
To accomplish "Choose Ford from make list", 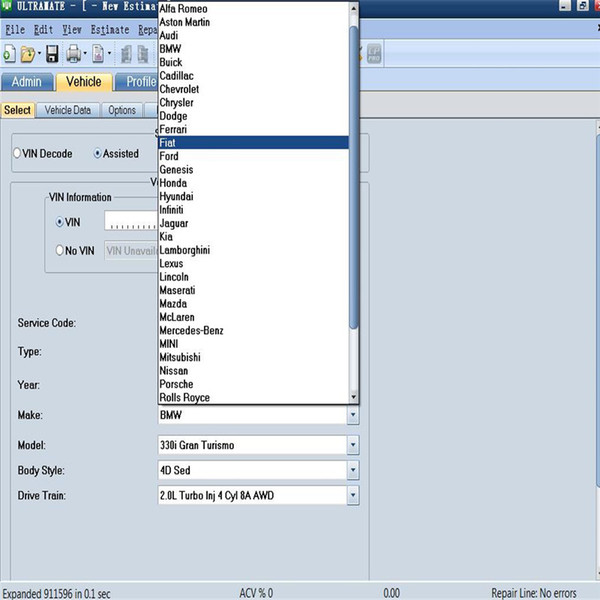I will (253, 156).
